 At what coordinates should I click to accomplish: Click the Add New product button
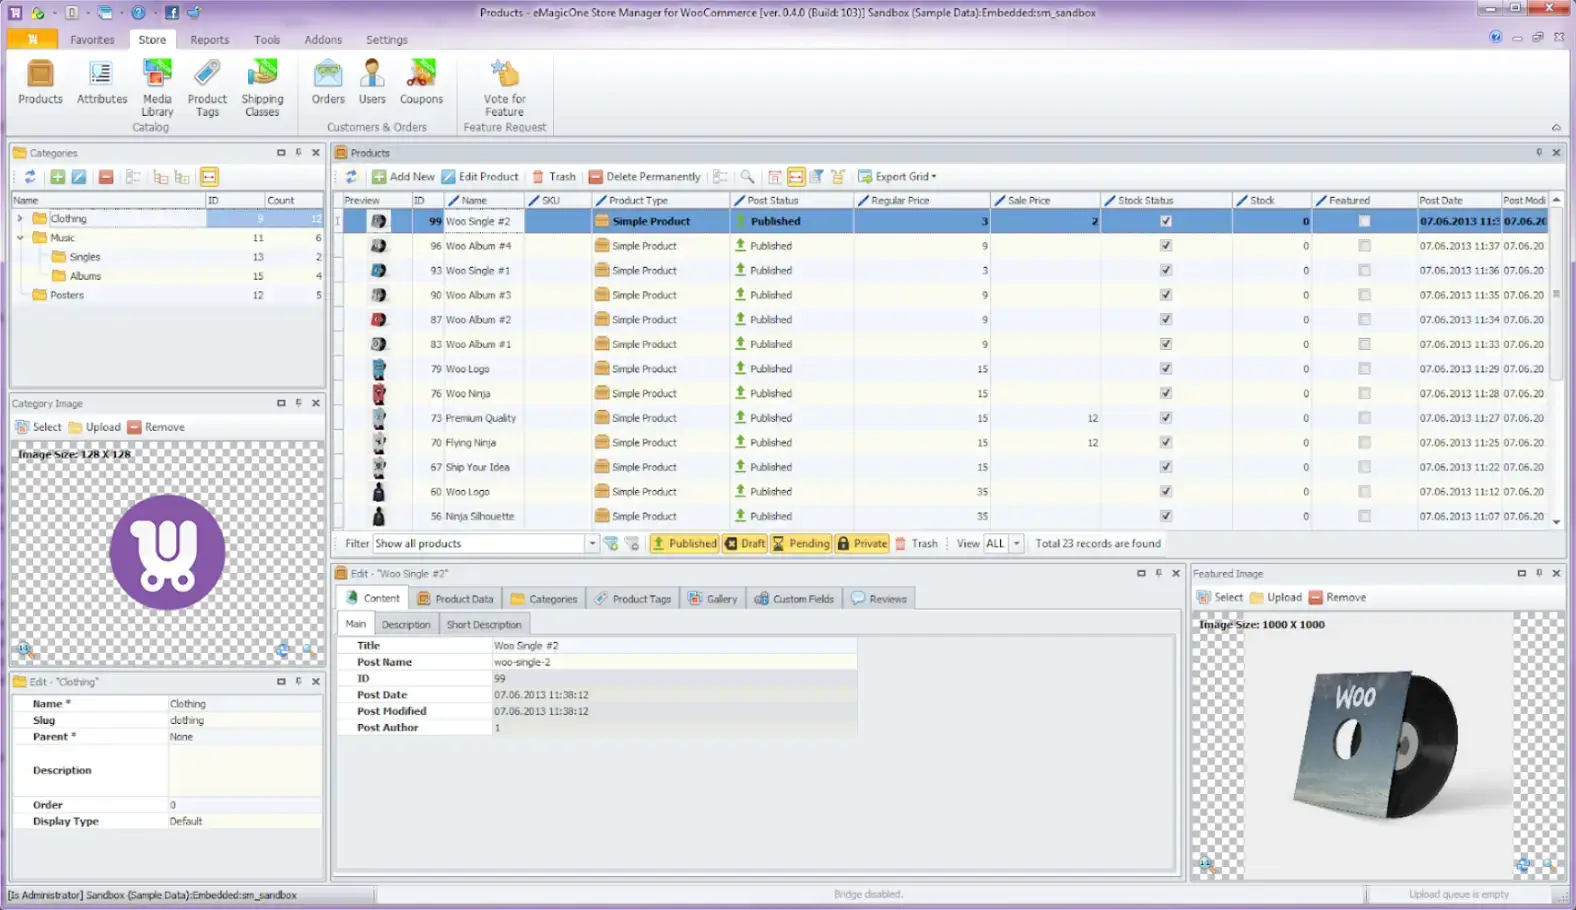coord(403,177)
